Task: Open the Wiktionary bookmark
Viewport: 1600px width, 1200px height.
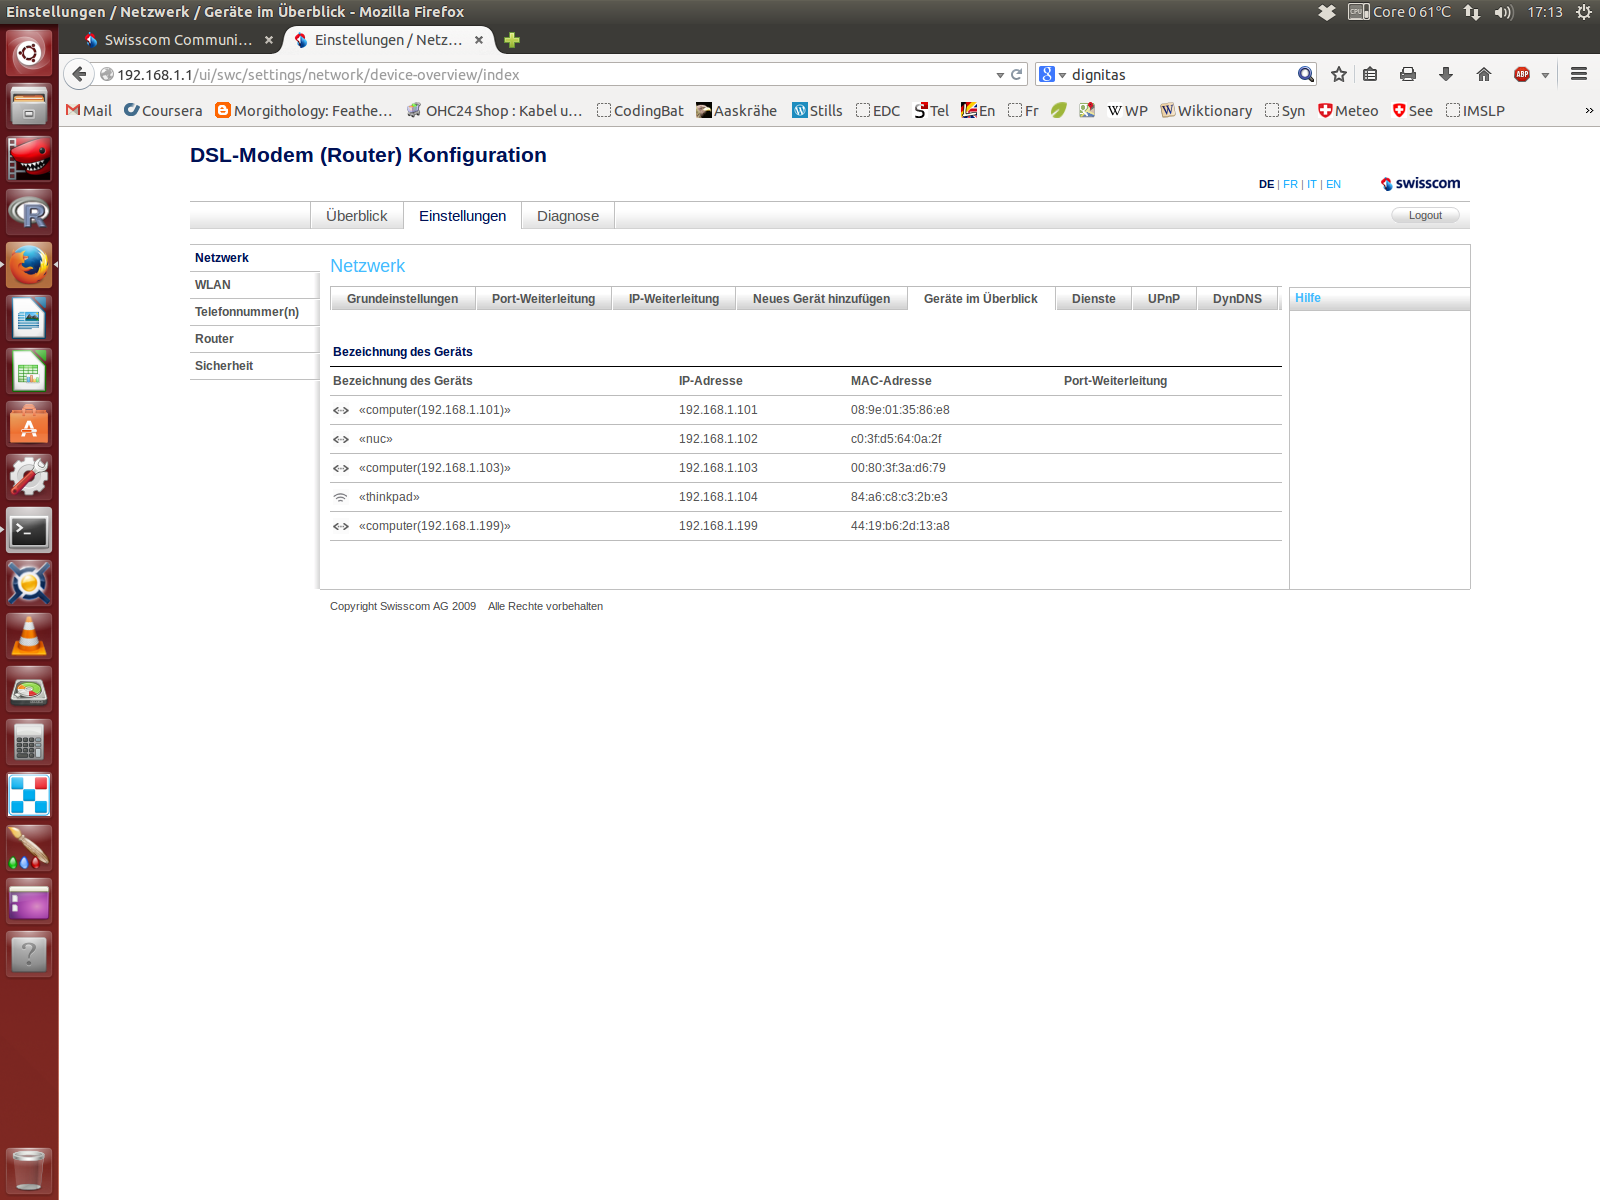Action: coord(1206,111)
